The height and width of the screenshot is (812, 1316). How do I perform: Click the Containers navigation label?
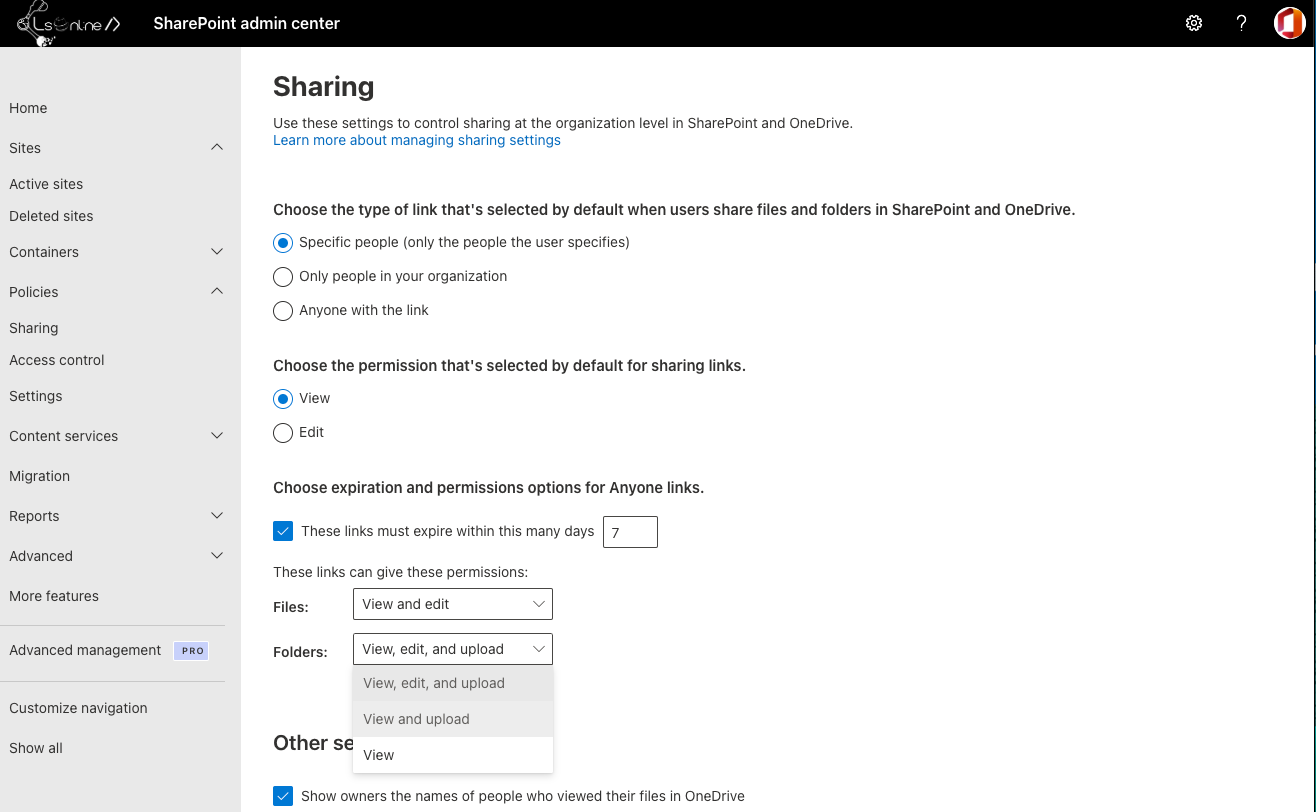(x=44, y=252)
